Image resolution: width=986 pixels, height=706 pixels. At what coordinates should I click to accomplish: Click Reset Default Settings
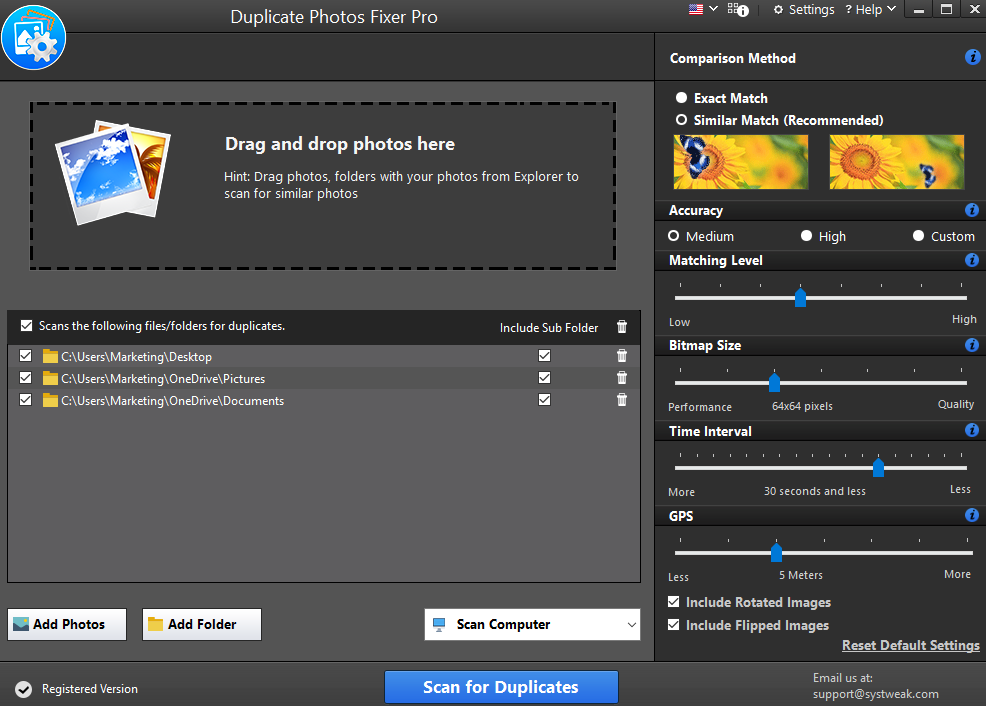pyautogui.click(x=910, y=645)
